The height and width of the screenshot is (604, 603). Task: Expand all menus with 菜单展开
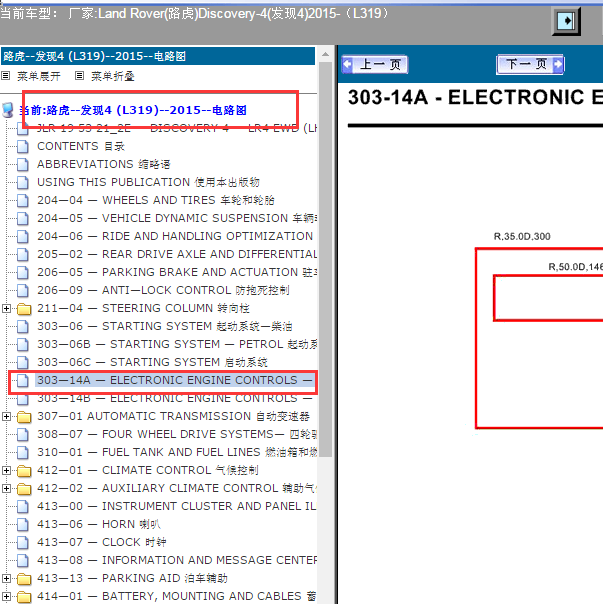pyautogui.click(x=39, y=76)
